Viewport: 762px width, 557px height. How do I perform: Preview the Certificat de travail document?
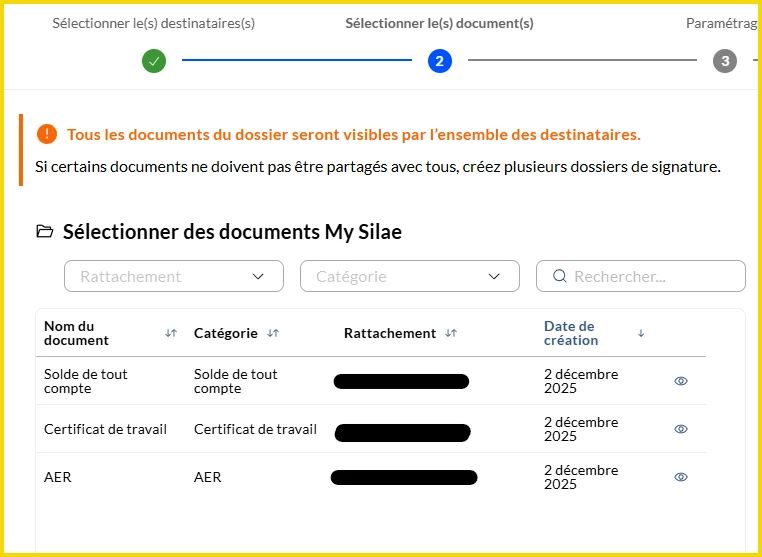click(x=681, y=429)
